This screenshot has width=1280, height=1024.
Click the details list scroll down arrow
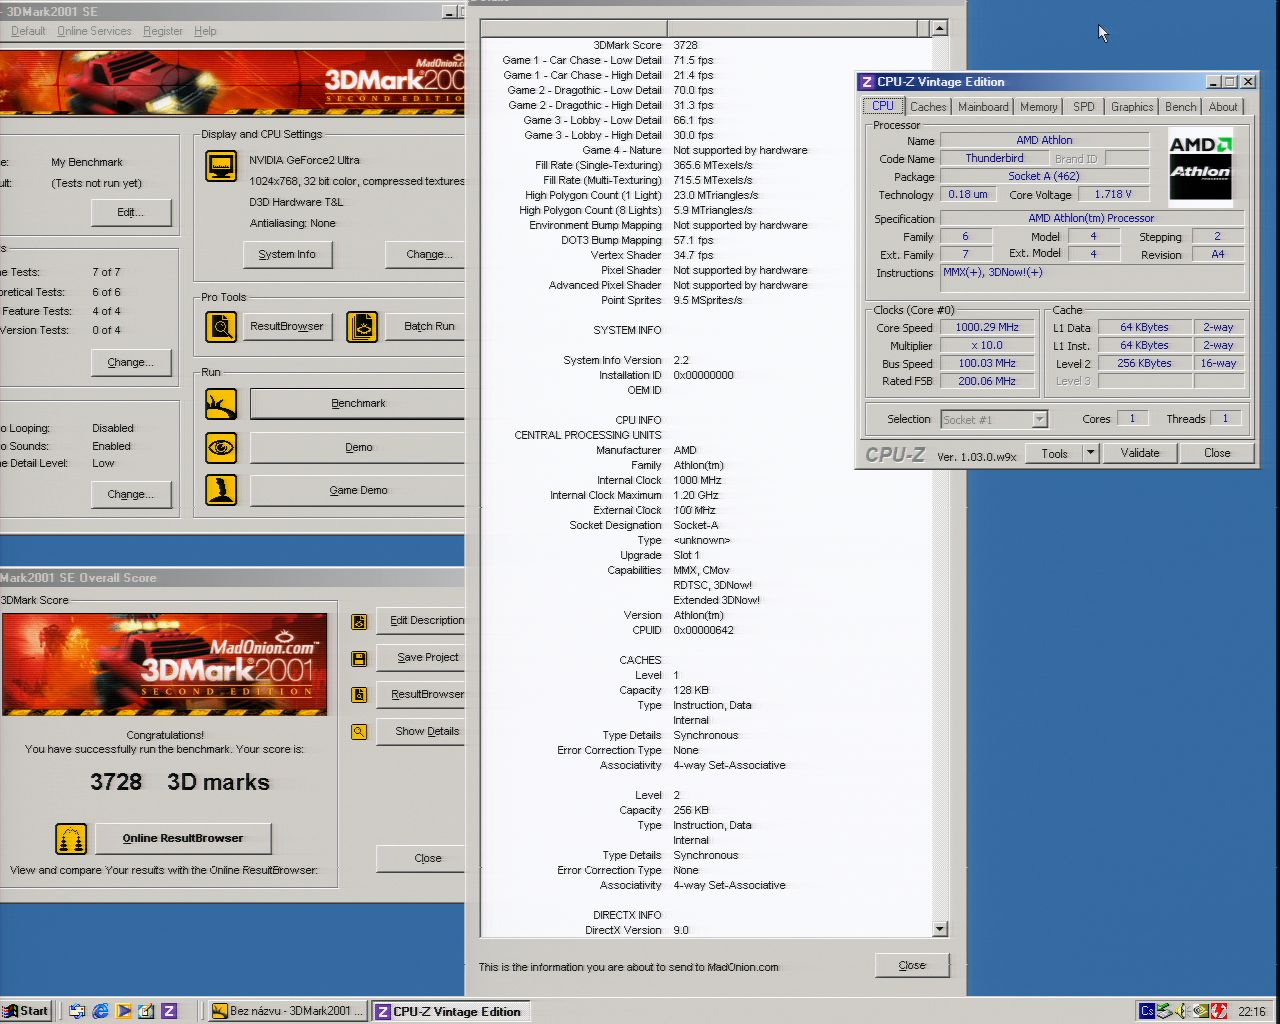[939, 929]
